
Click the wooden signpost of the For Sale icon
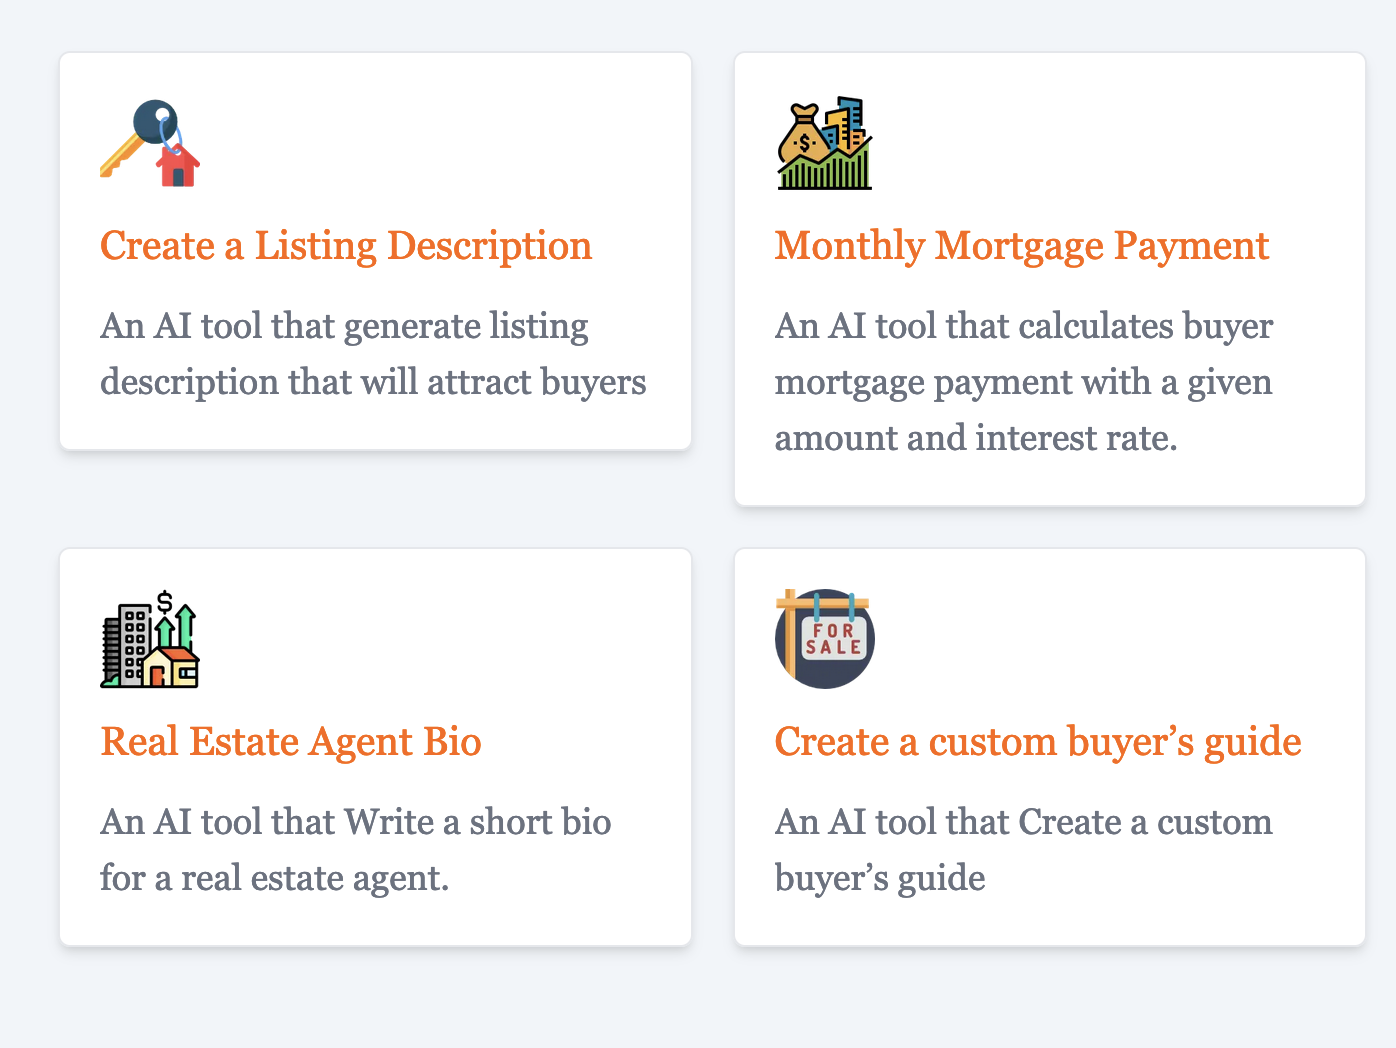pos(789,633)
